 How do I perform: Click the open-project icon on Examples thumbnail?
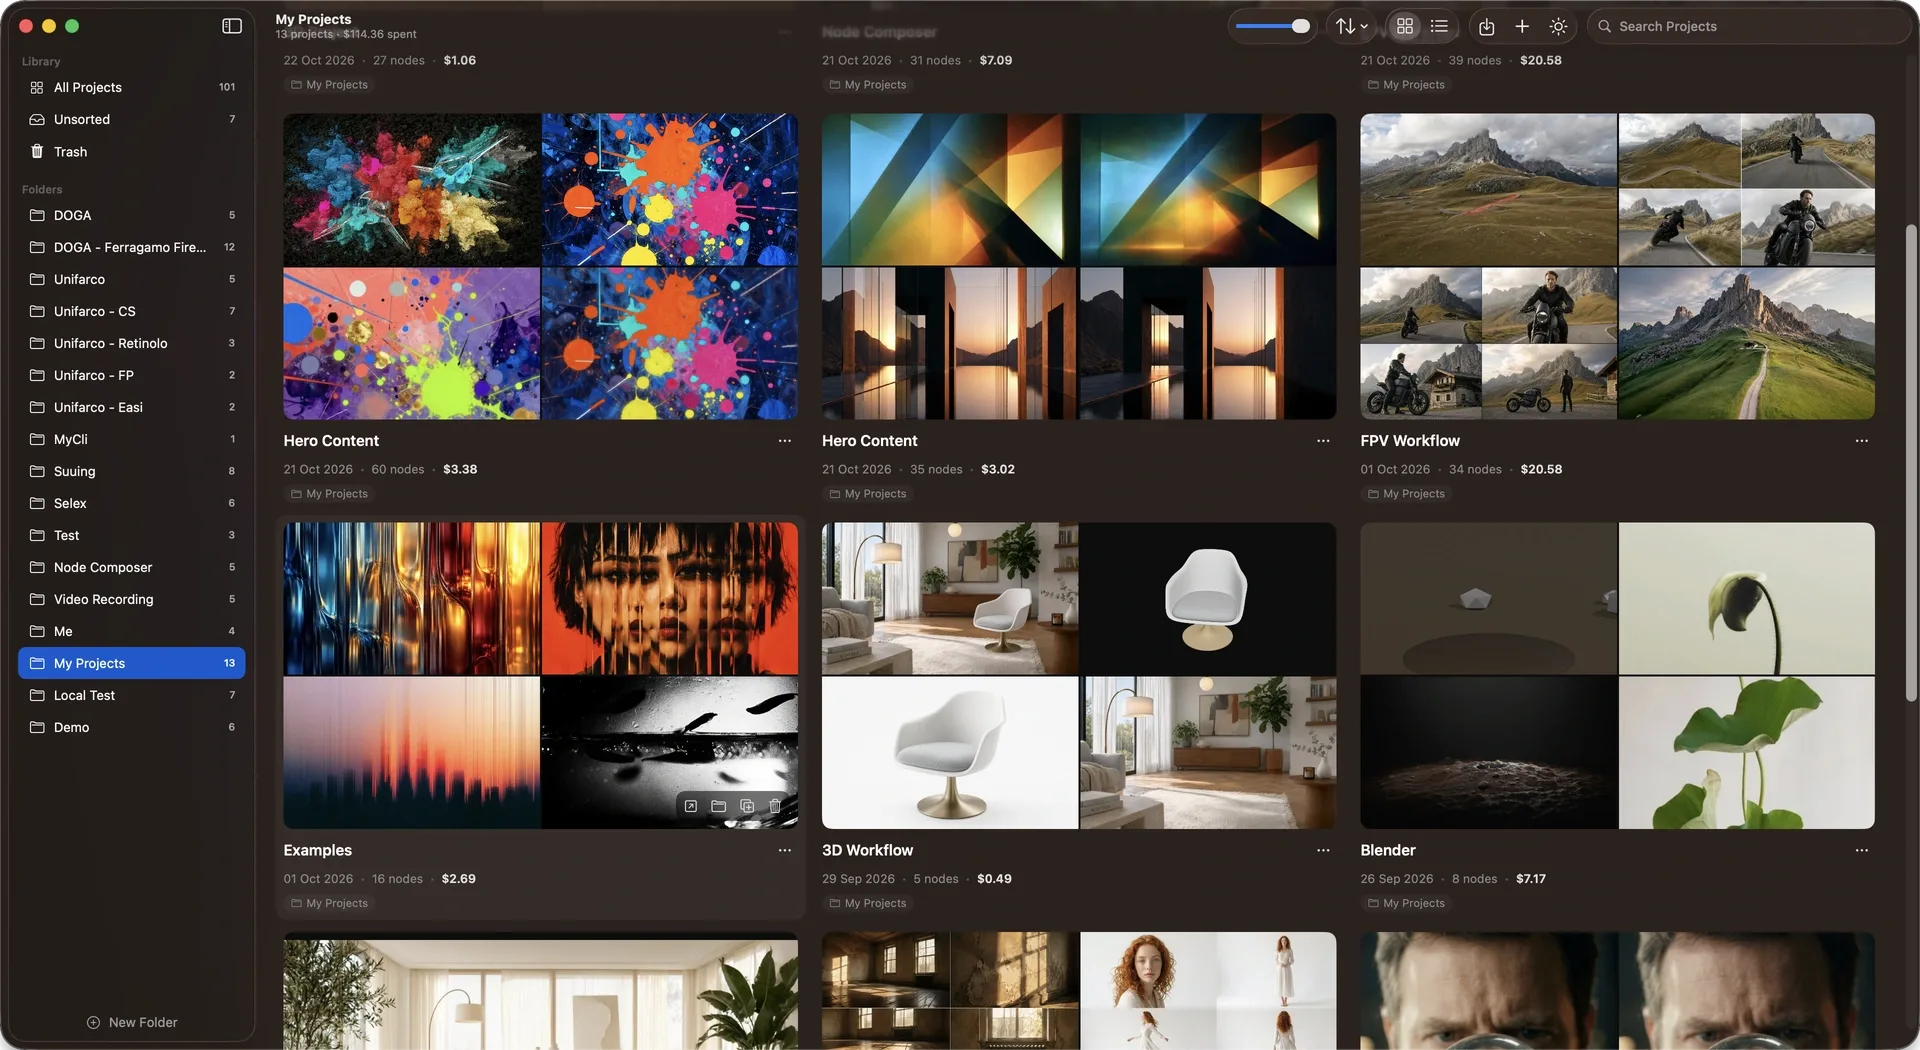(690, 805)
